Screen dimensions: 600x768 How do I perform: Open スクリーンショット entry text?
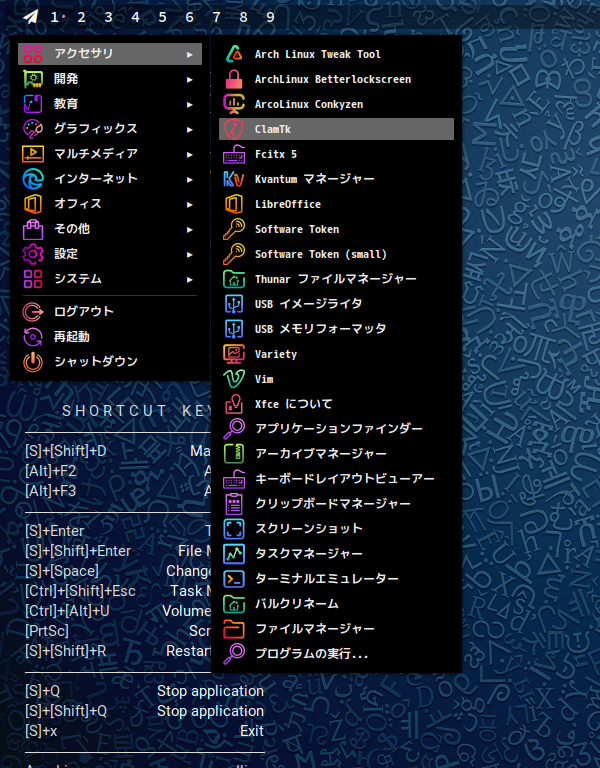coord(309,528)
